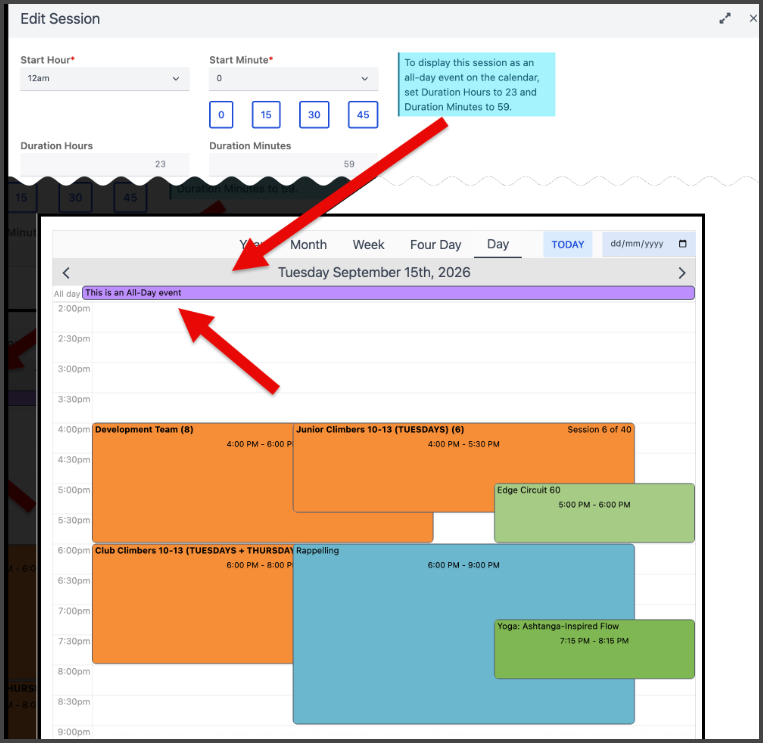Expand the Edit Session dialog to fullscreen

coord(725,18)
